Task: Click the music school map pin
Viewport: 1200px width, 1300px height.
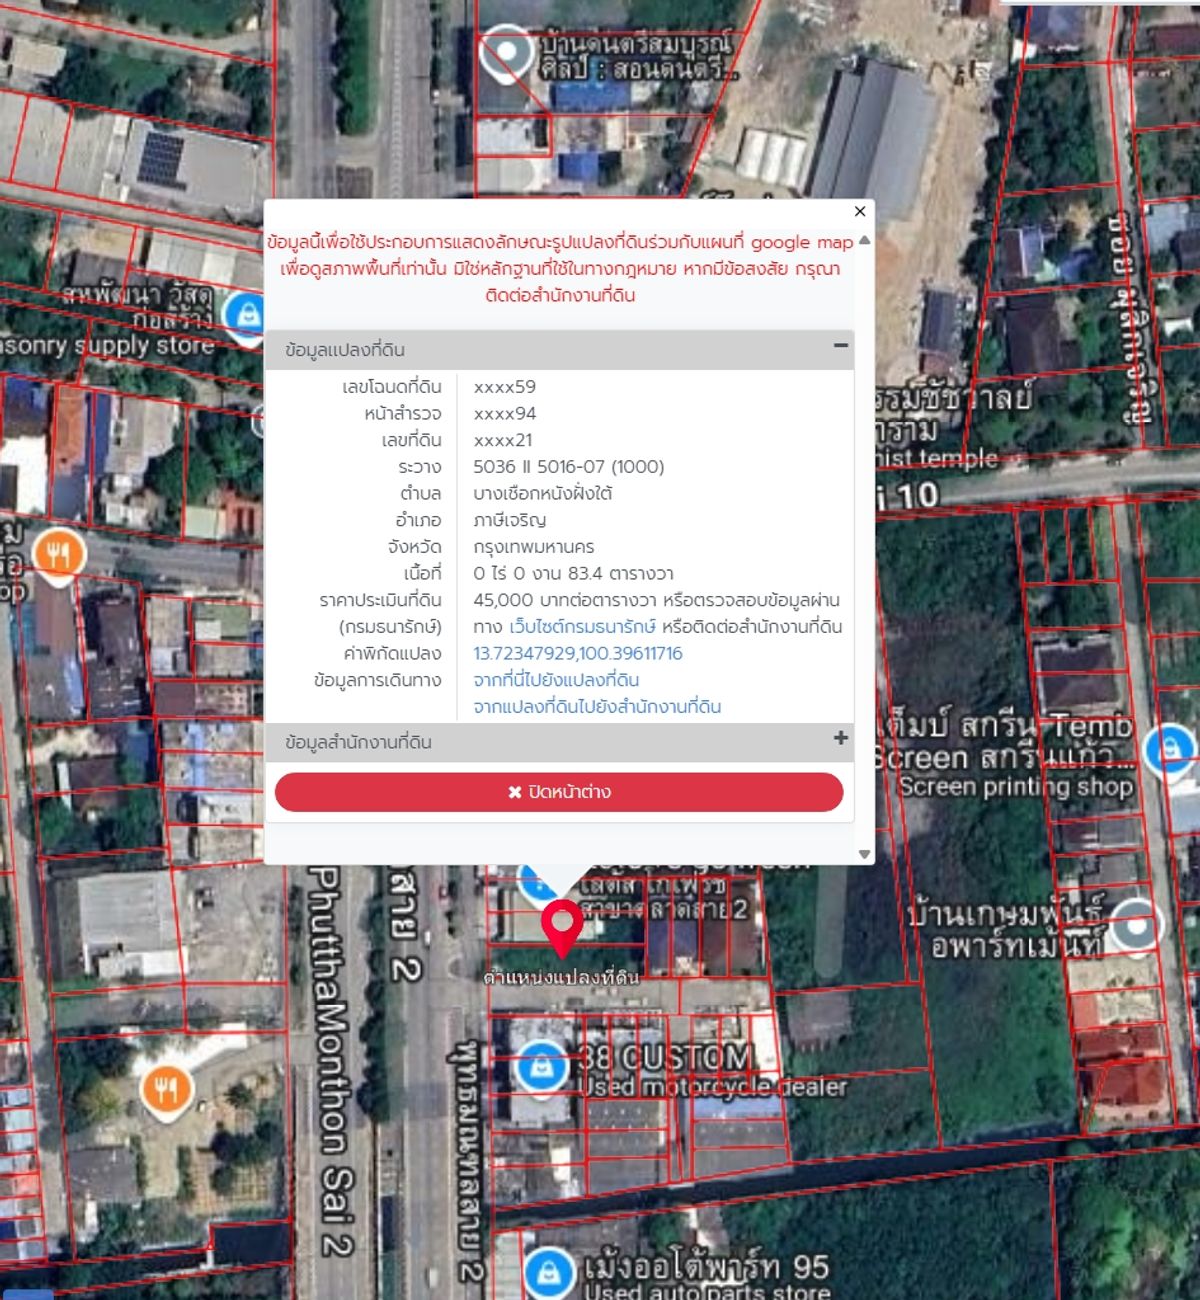Action: tap(506, 51)
